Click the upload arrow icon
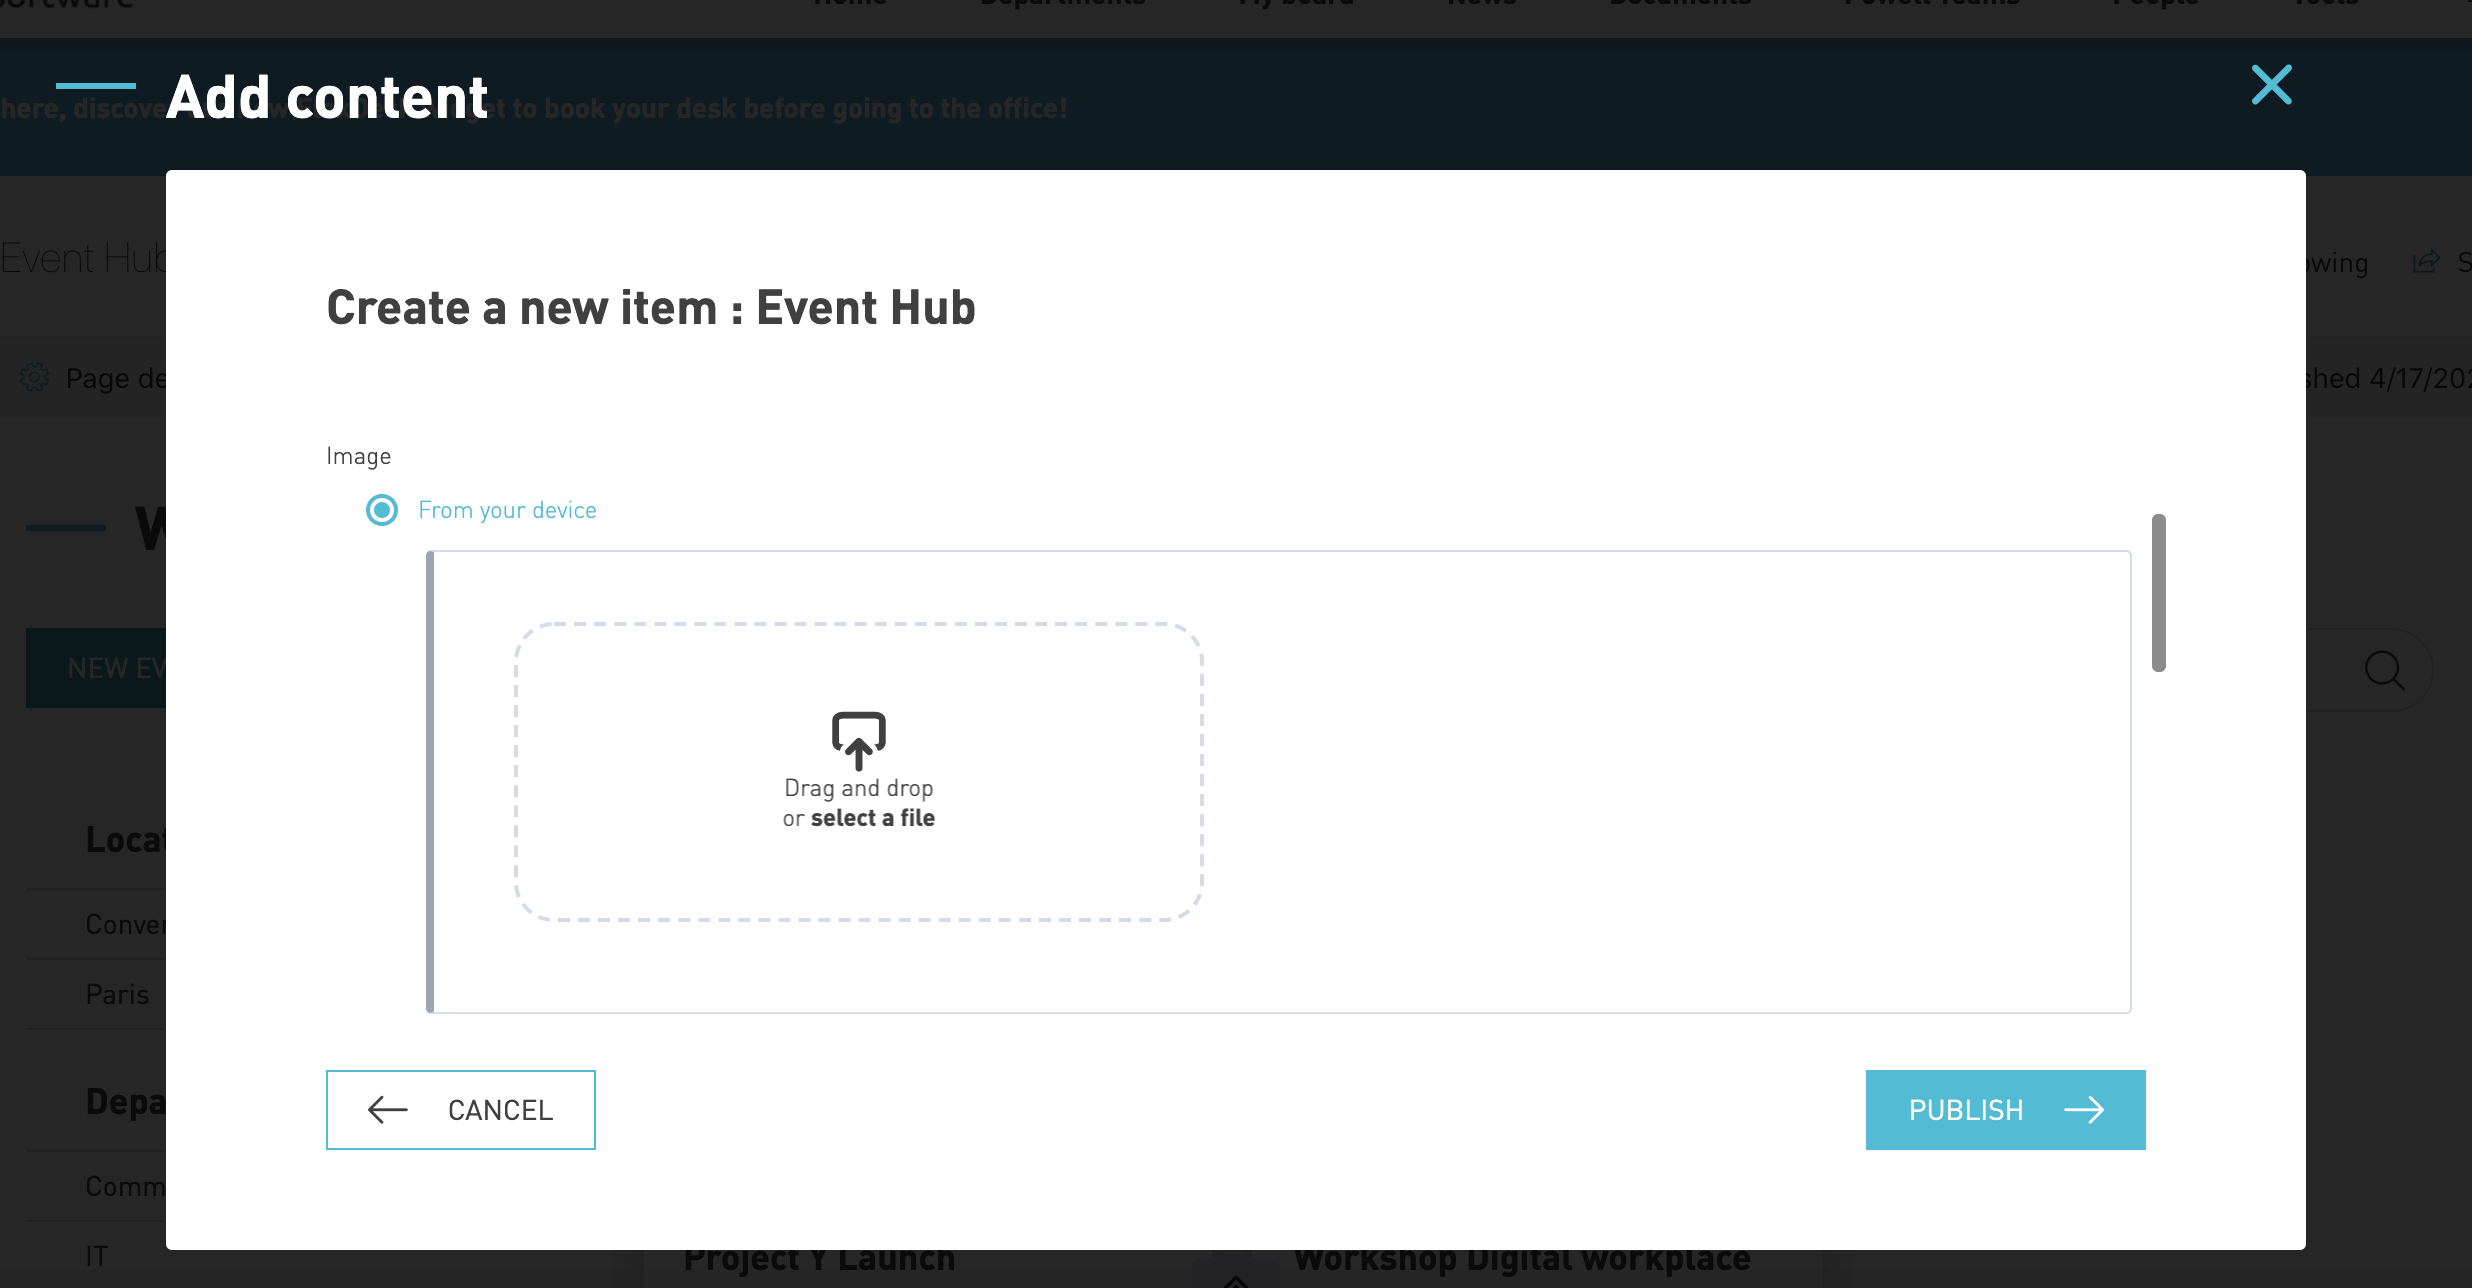 pyautogui.click(x=858, y=740)
